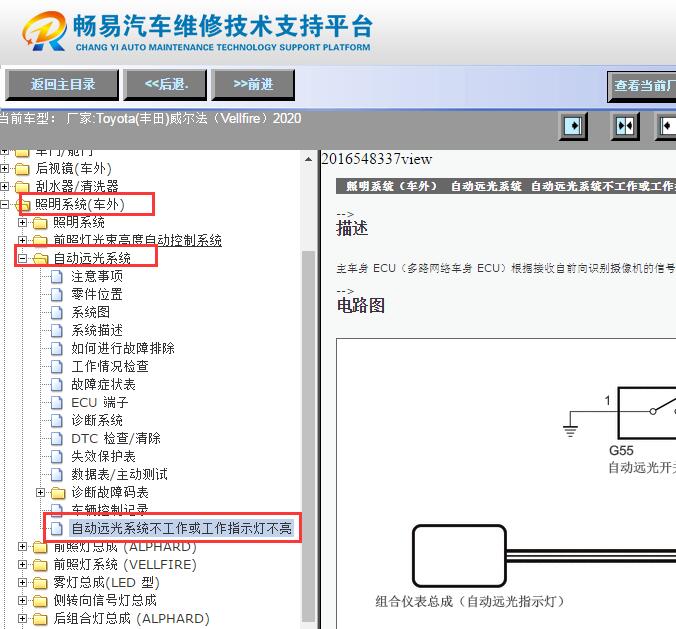
Task: Click the 侧转向信号灯总成 folder icon
Action: 40,601
